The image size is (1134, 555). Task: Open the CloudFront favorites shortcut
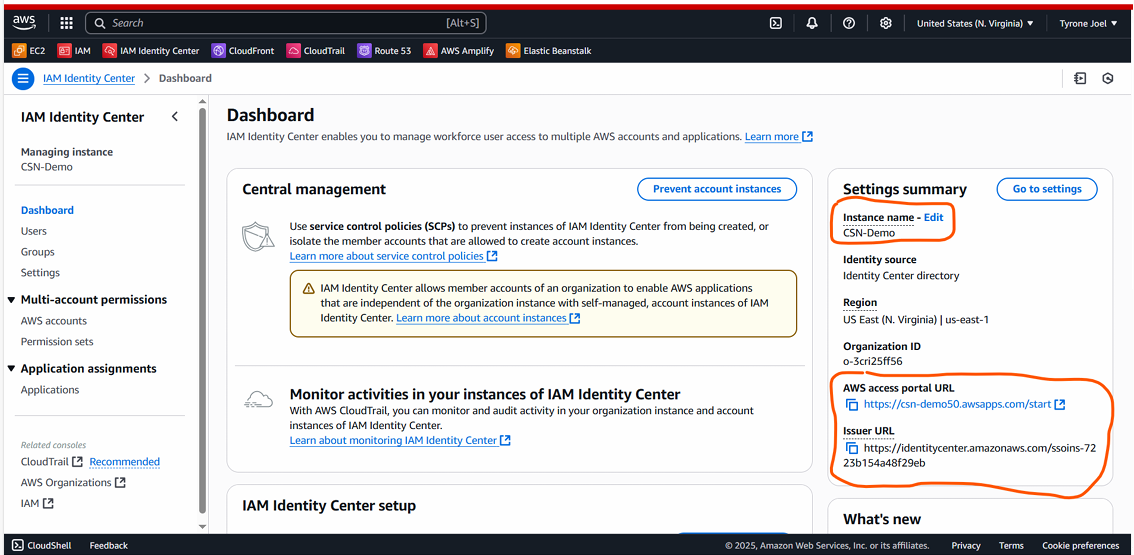pyautogui.click(x=244, y=51)
